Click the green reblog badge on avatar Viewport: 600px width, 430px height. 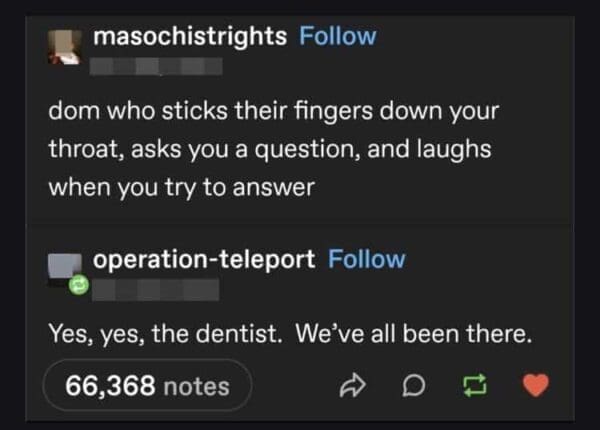(x=79, y=285)
